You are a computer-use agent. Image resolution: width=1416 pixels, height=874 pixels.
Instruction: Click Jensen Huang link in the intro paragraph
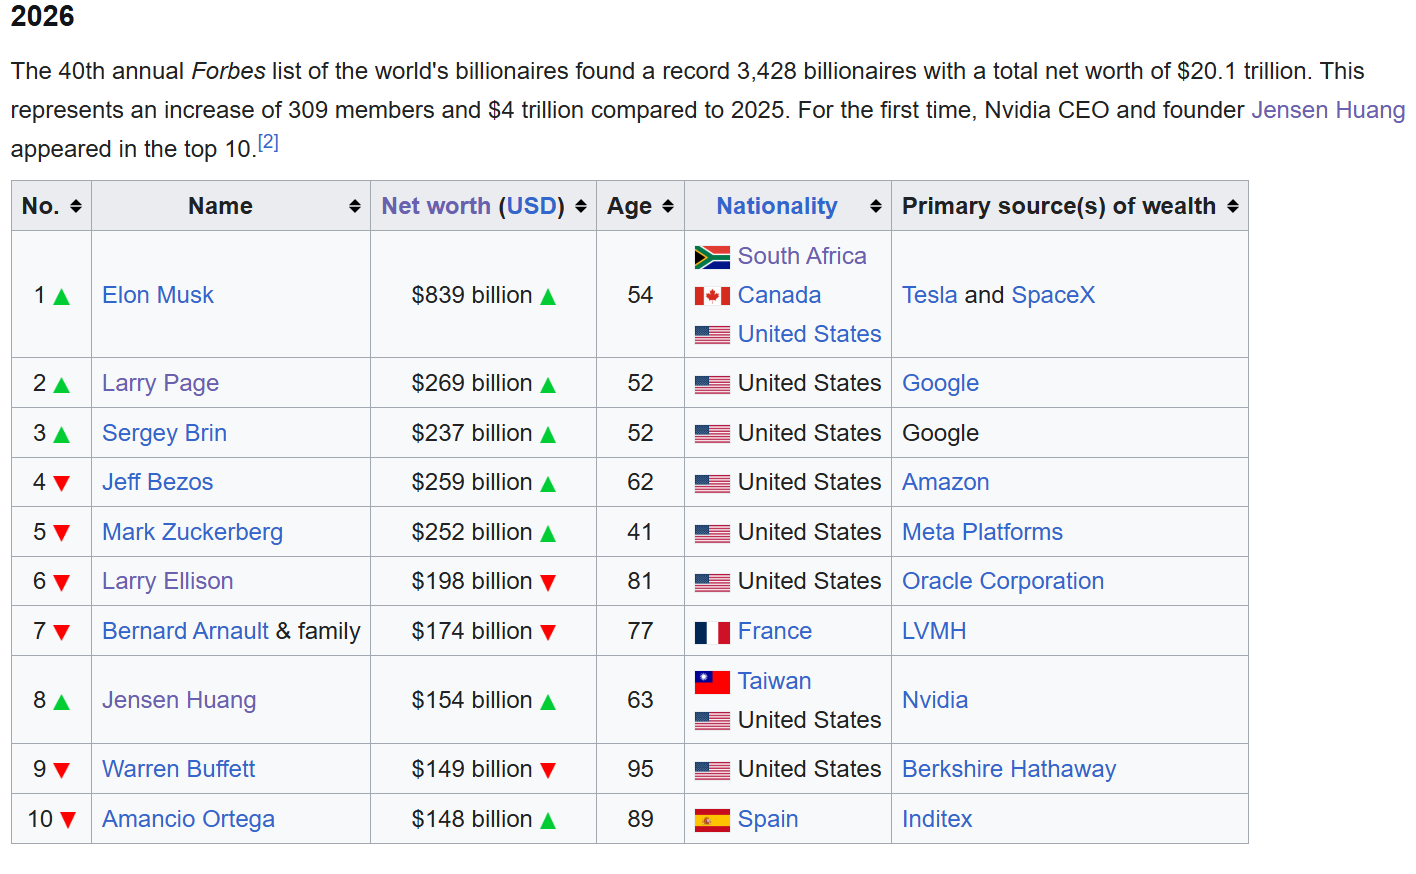point(1328,110)
